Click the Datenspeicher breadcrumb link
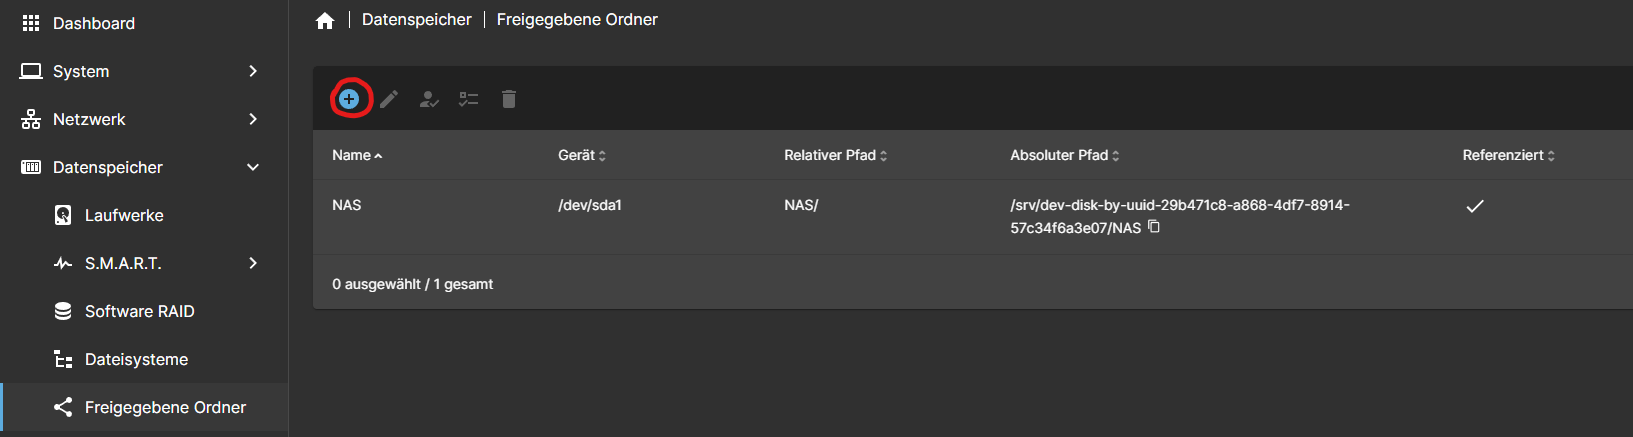 pos(416,20)
